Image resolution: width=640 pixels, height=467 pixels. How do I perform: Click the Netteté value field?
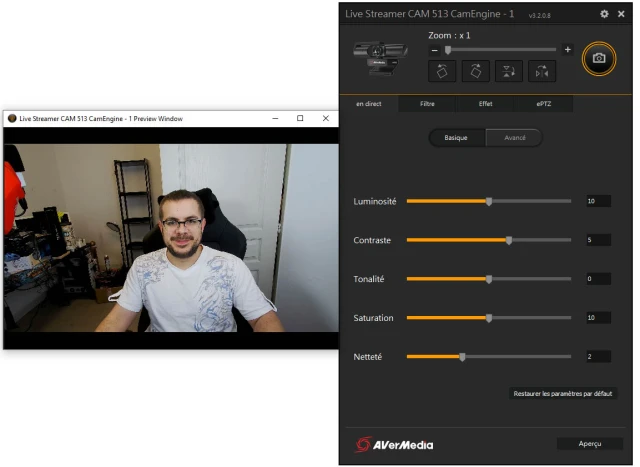tap(598, 357)
